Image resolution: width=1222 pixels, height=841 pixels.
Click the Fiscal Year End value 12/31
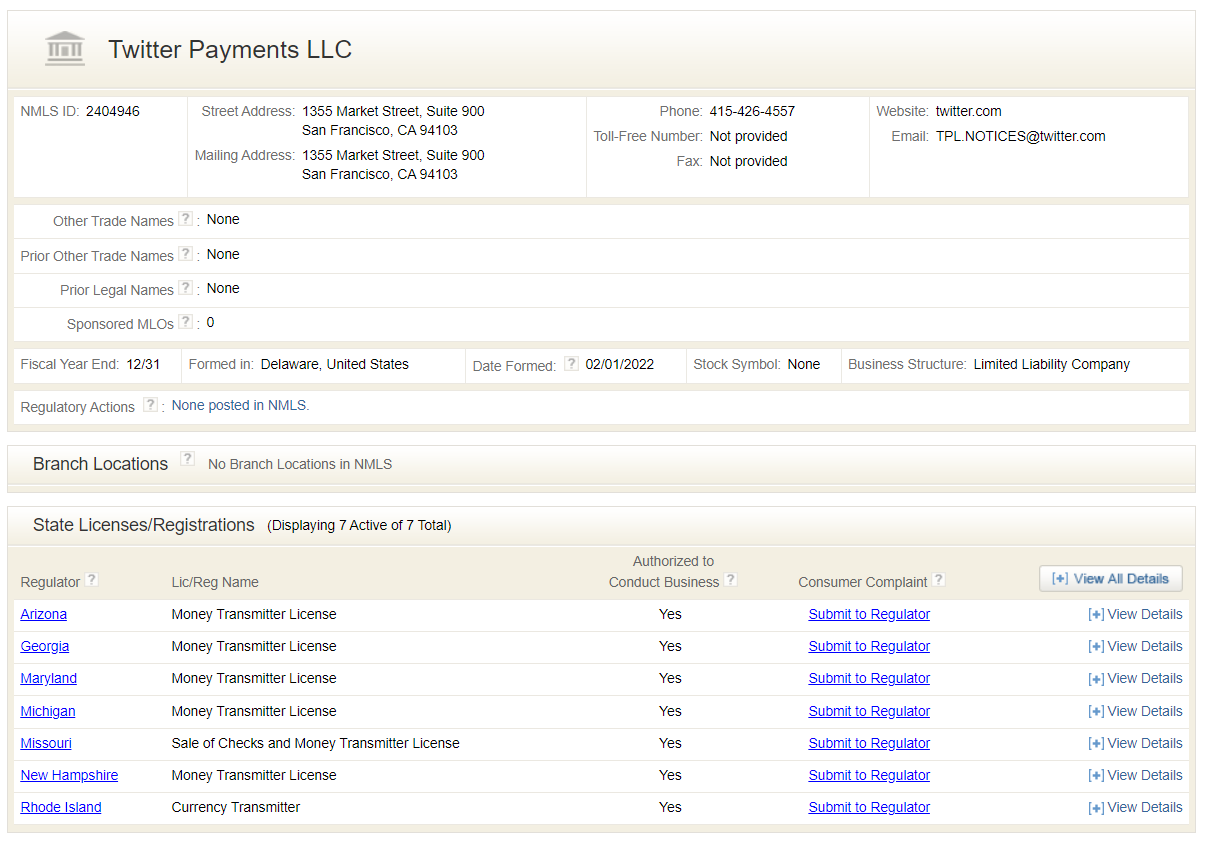[144, 364]
